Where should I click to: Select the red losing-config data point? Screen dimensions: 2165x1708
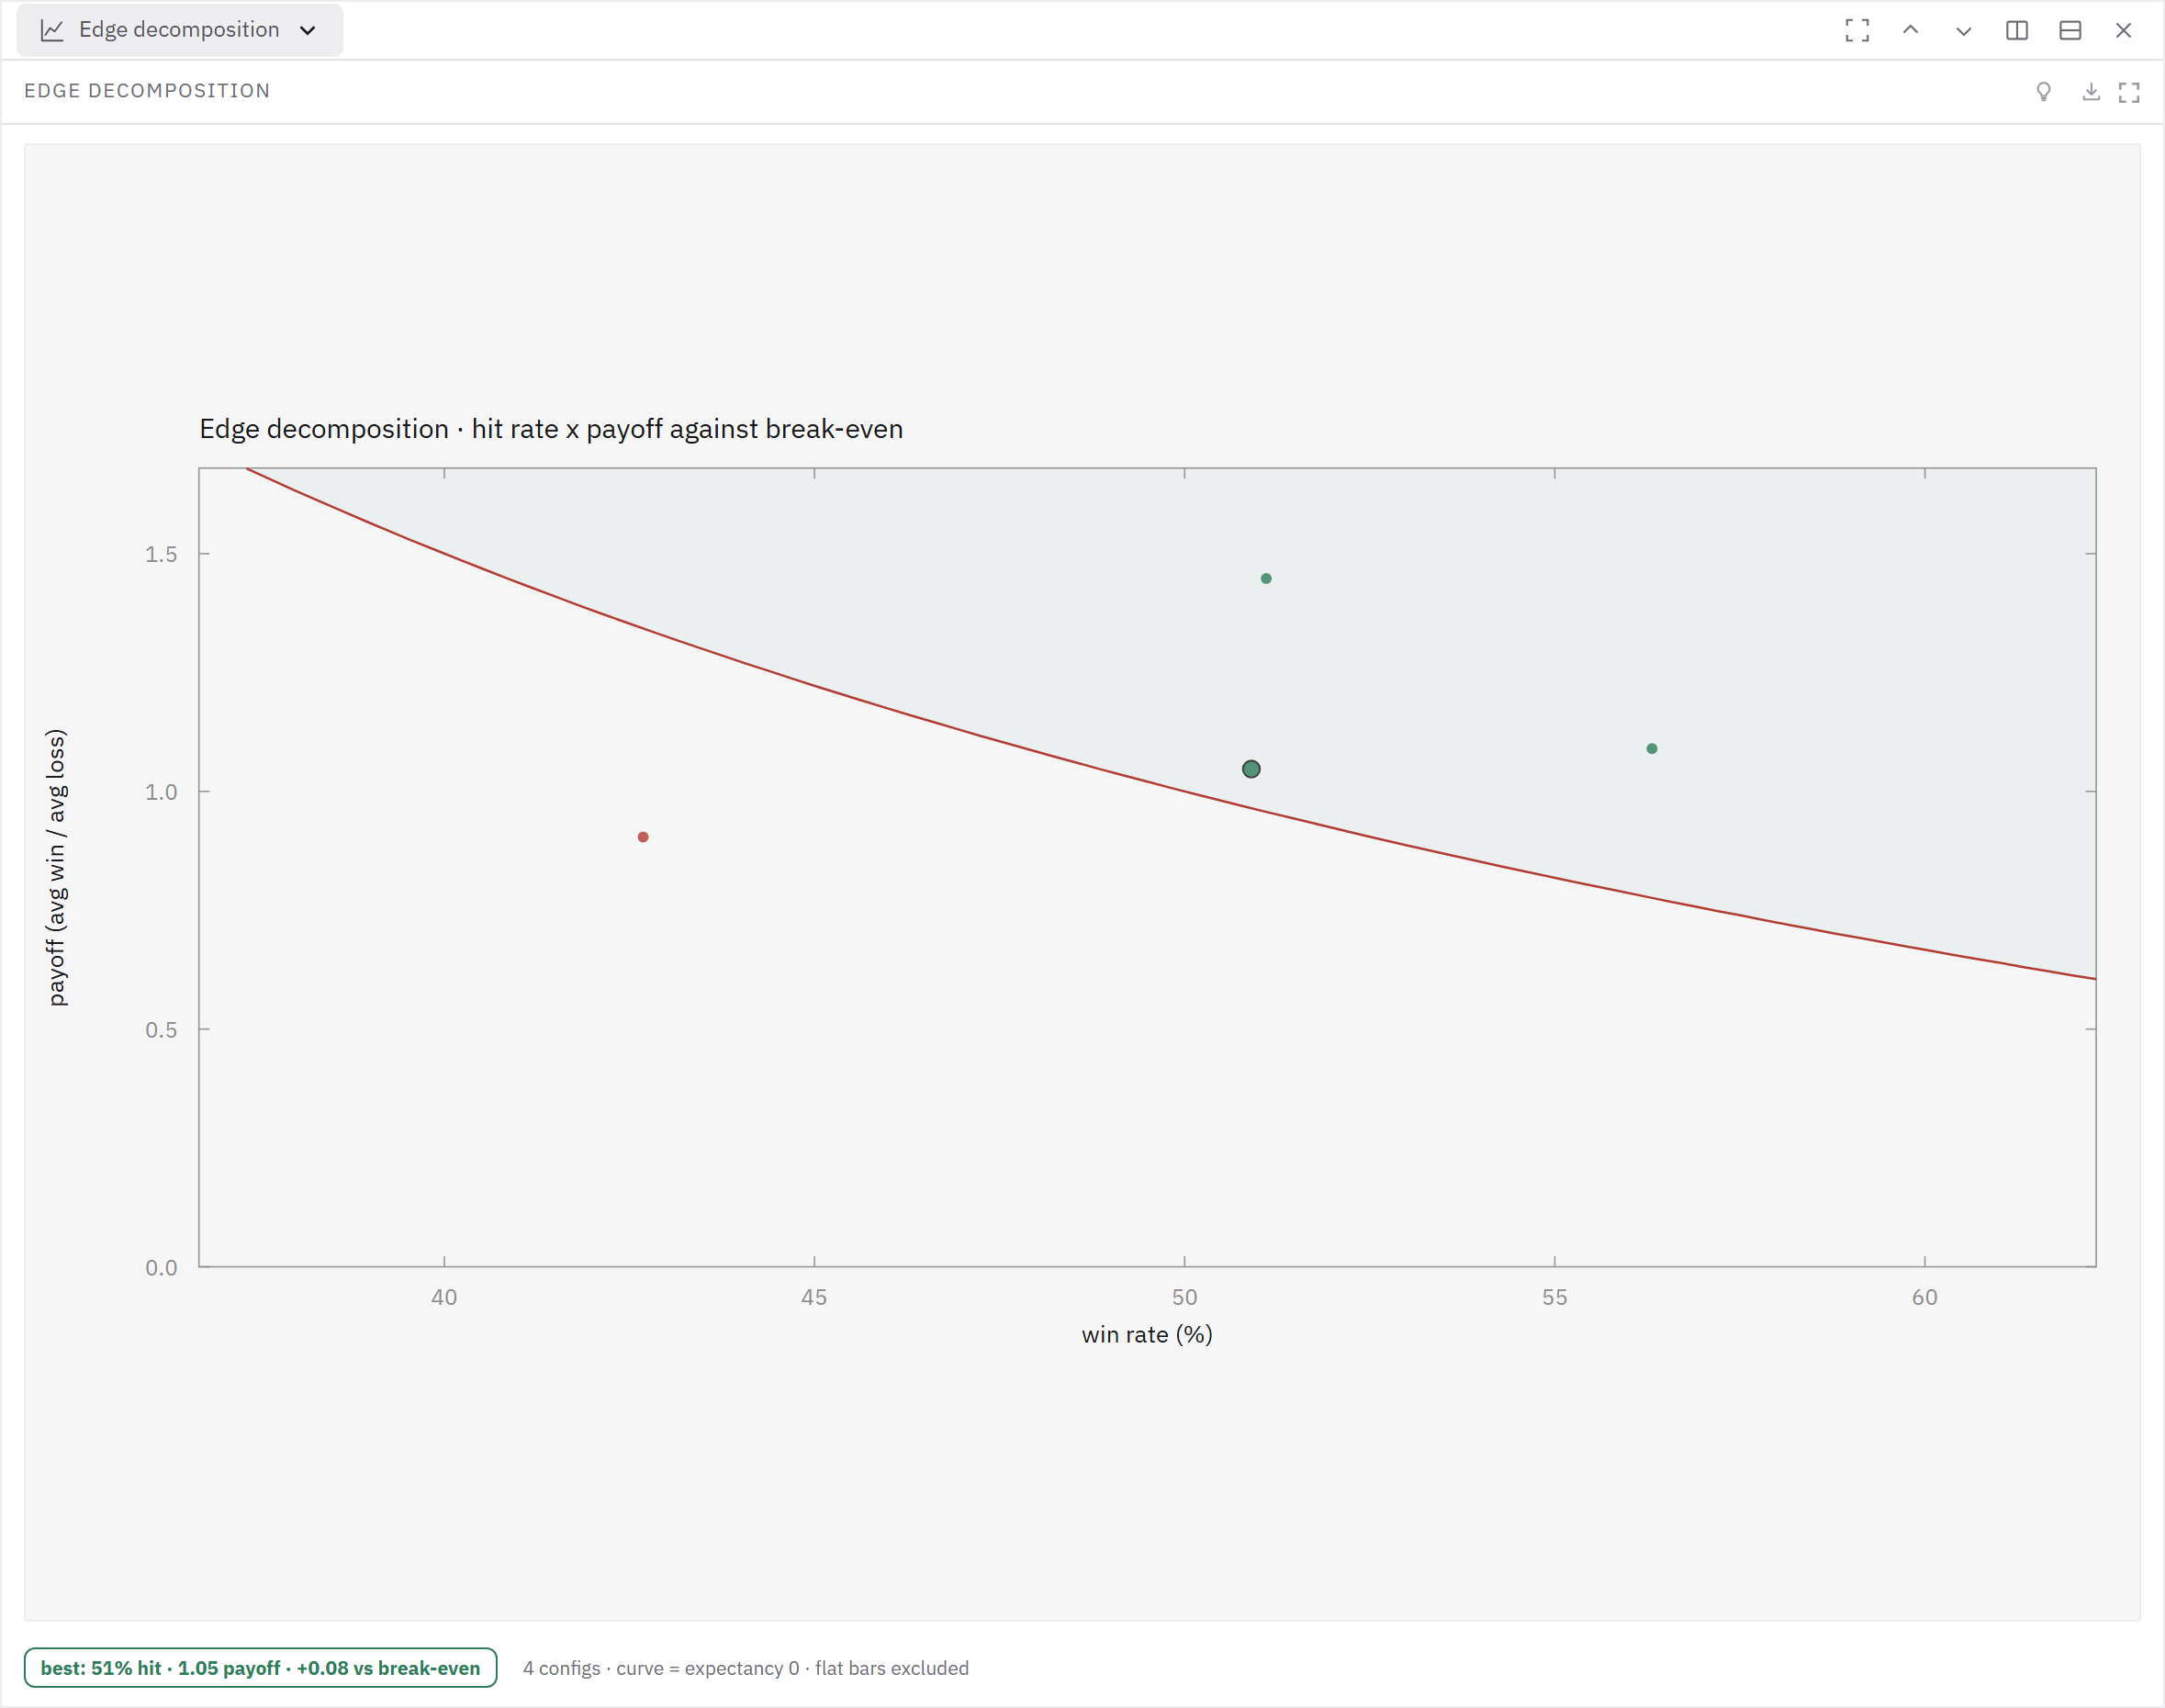click(643, 837)
